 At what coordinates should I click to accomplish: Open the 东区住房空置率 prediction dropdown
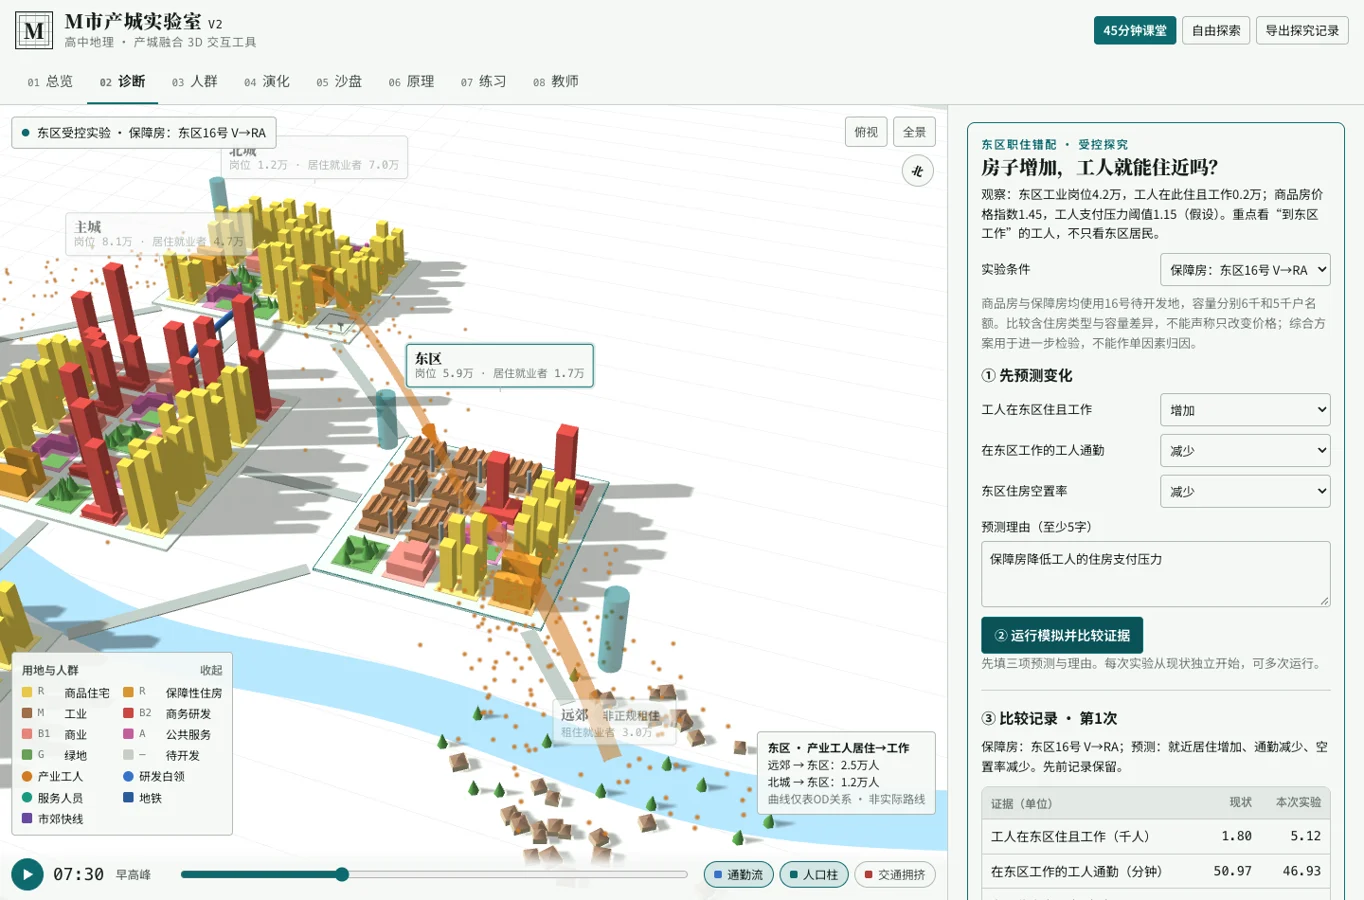pos(1245,492)
